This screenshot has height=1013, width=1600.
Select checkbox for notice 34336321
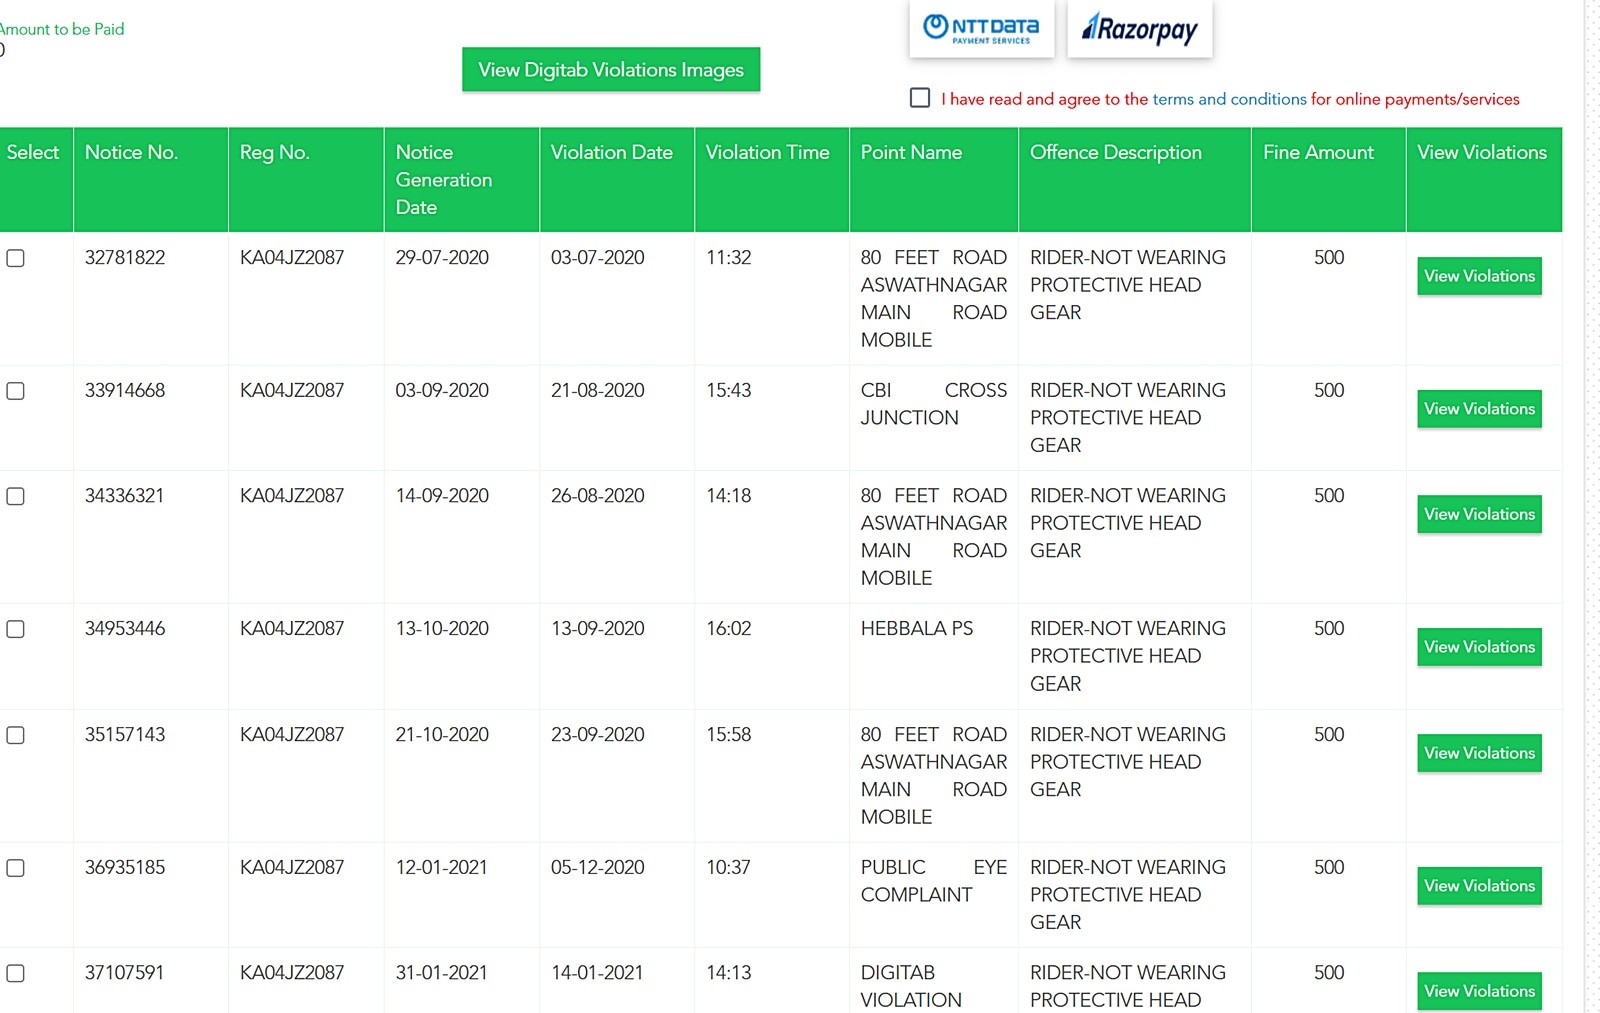click(x=16, y=496)
